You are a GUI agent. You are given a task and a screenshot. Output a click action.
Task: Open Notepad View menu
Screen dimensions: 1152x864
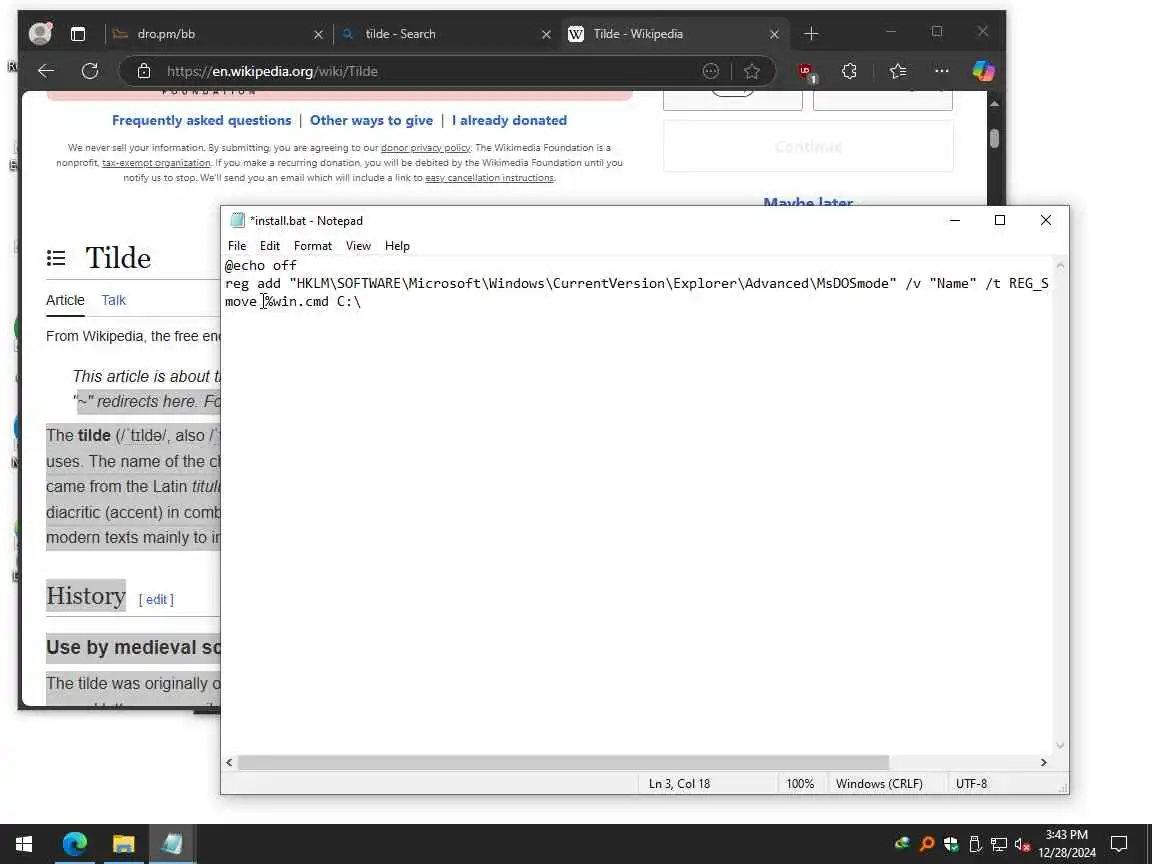pyautogui.click(x=359, y=245)
